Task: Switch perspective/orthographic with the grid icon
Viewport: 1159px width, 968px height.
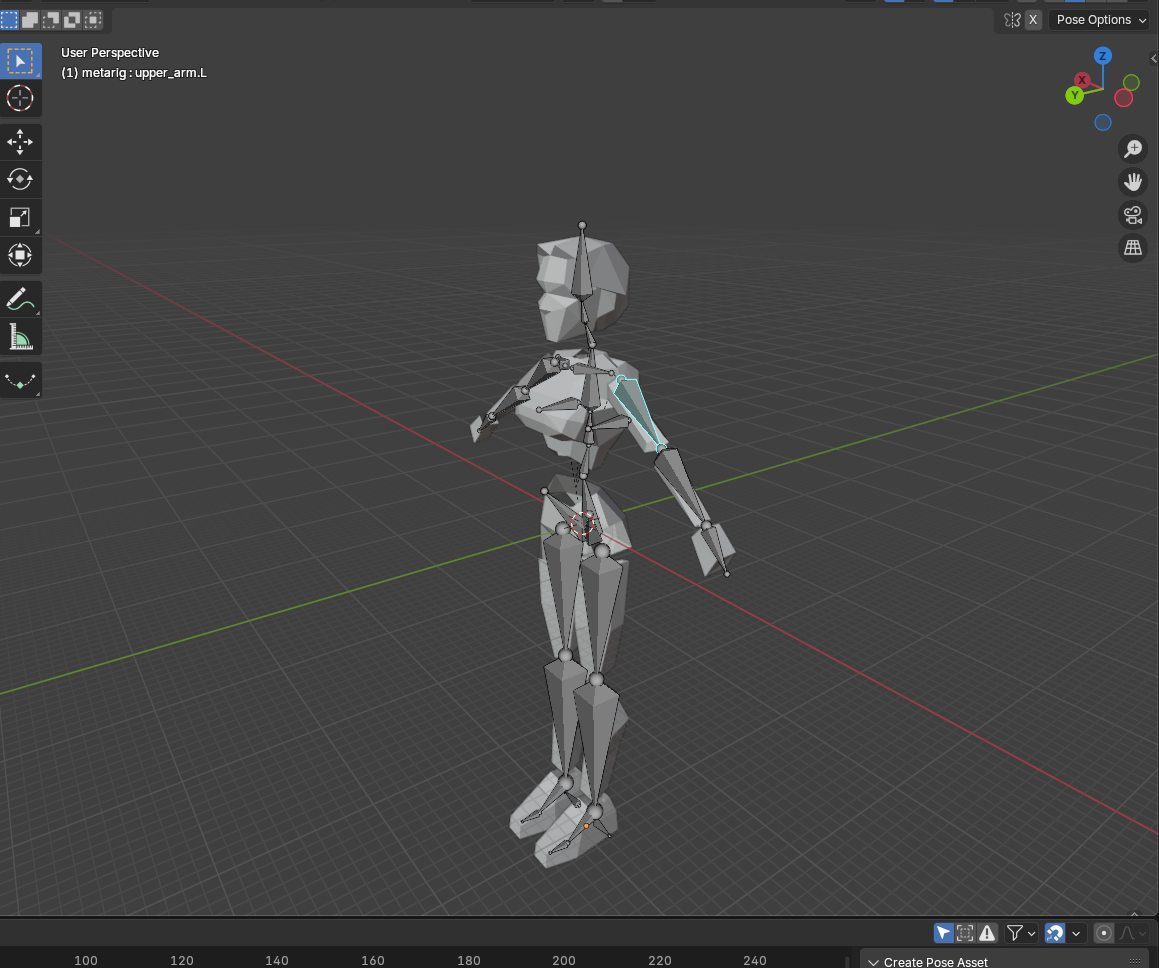Action: [x=1133, y=248]
